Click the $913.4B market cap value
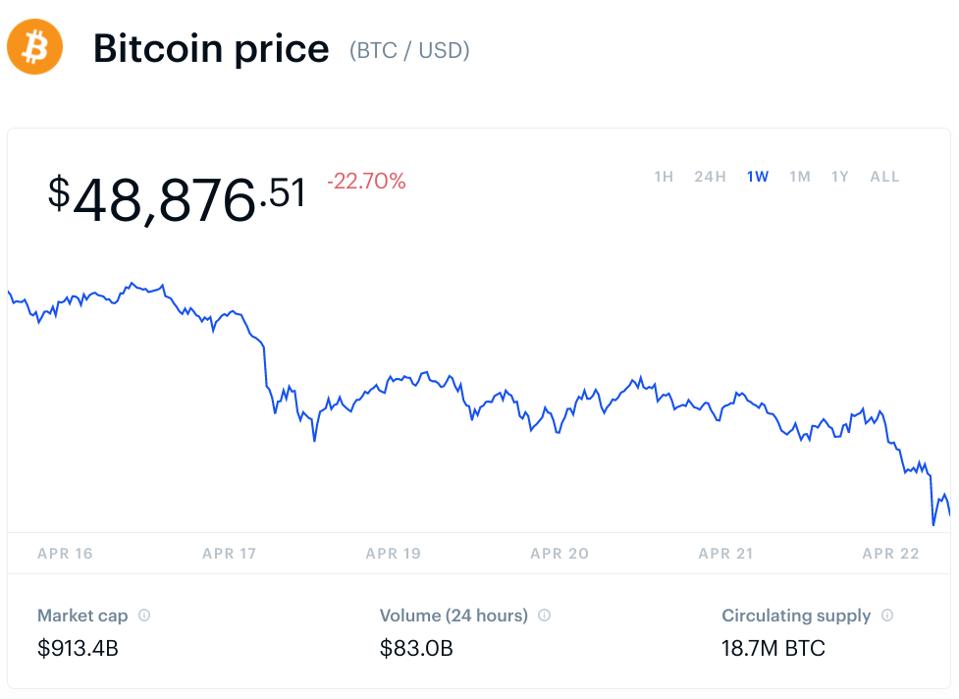This screenshot has width=959, height=699. click(x=78, y=648)
